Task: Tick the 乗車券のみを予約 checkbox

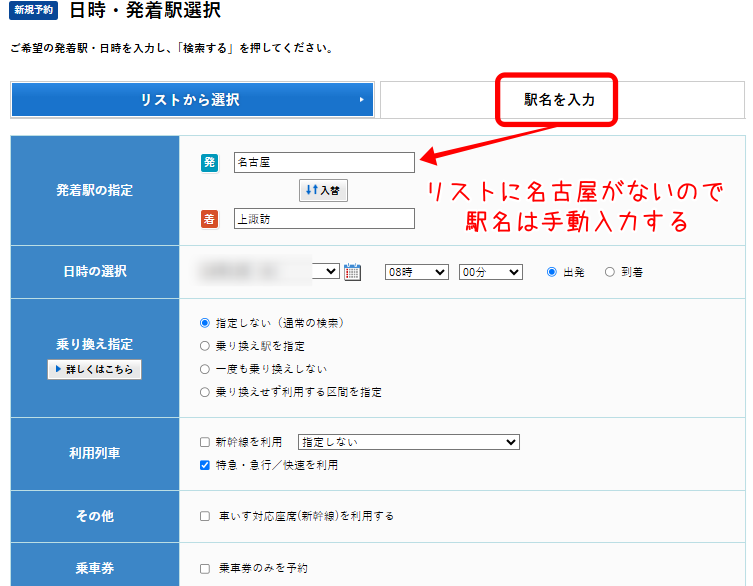Action: (205, 568)
